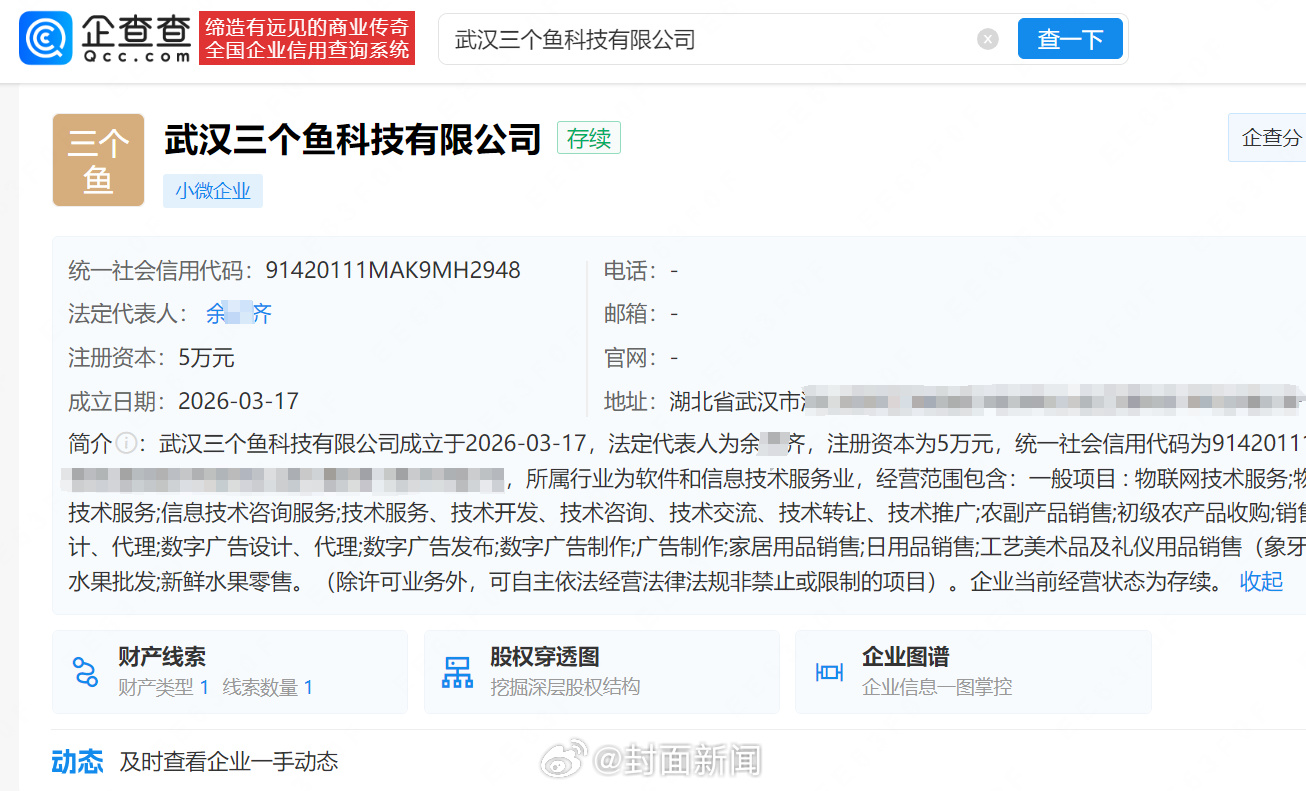Click the 及时查看企业一手动态 text
This screenshot has width=1306, height=791.
229,762
